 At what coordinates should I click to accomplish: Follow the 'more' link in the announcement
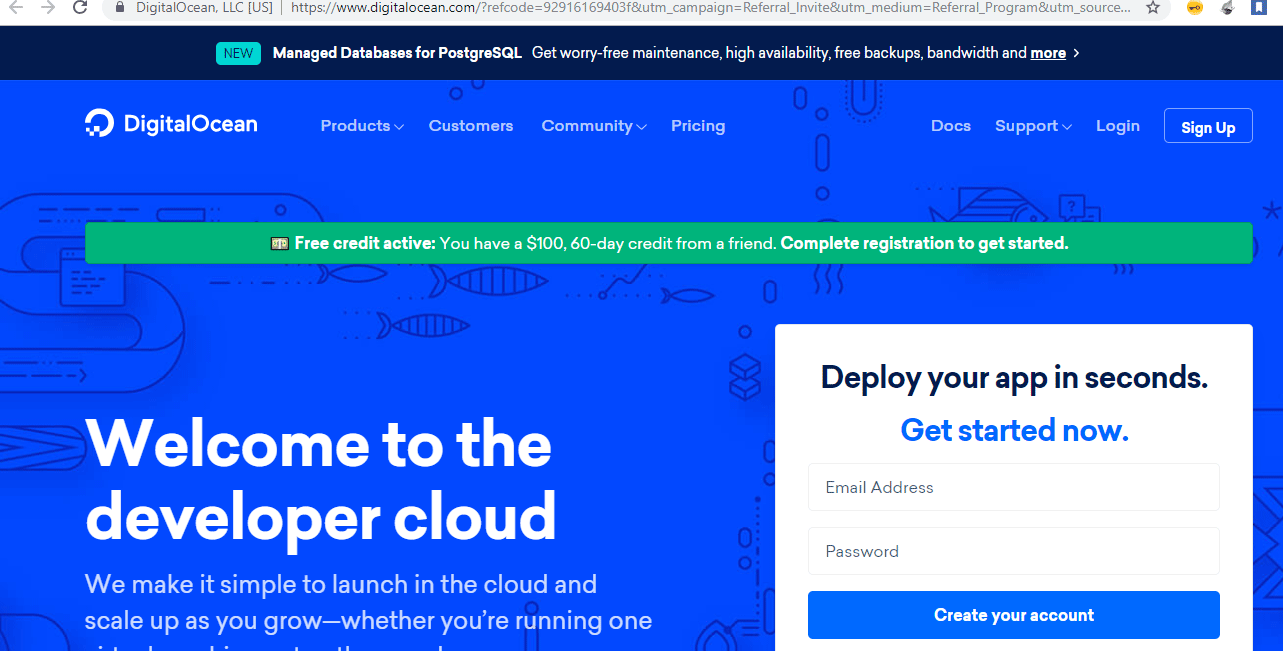[1048, 53]
